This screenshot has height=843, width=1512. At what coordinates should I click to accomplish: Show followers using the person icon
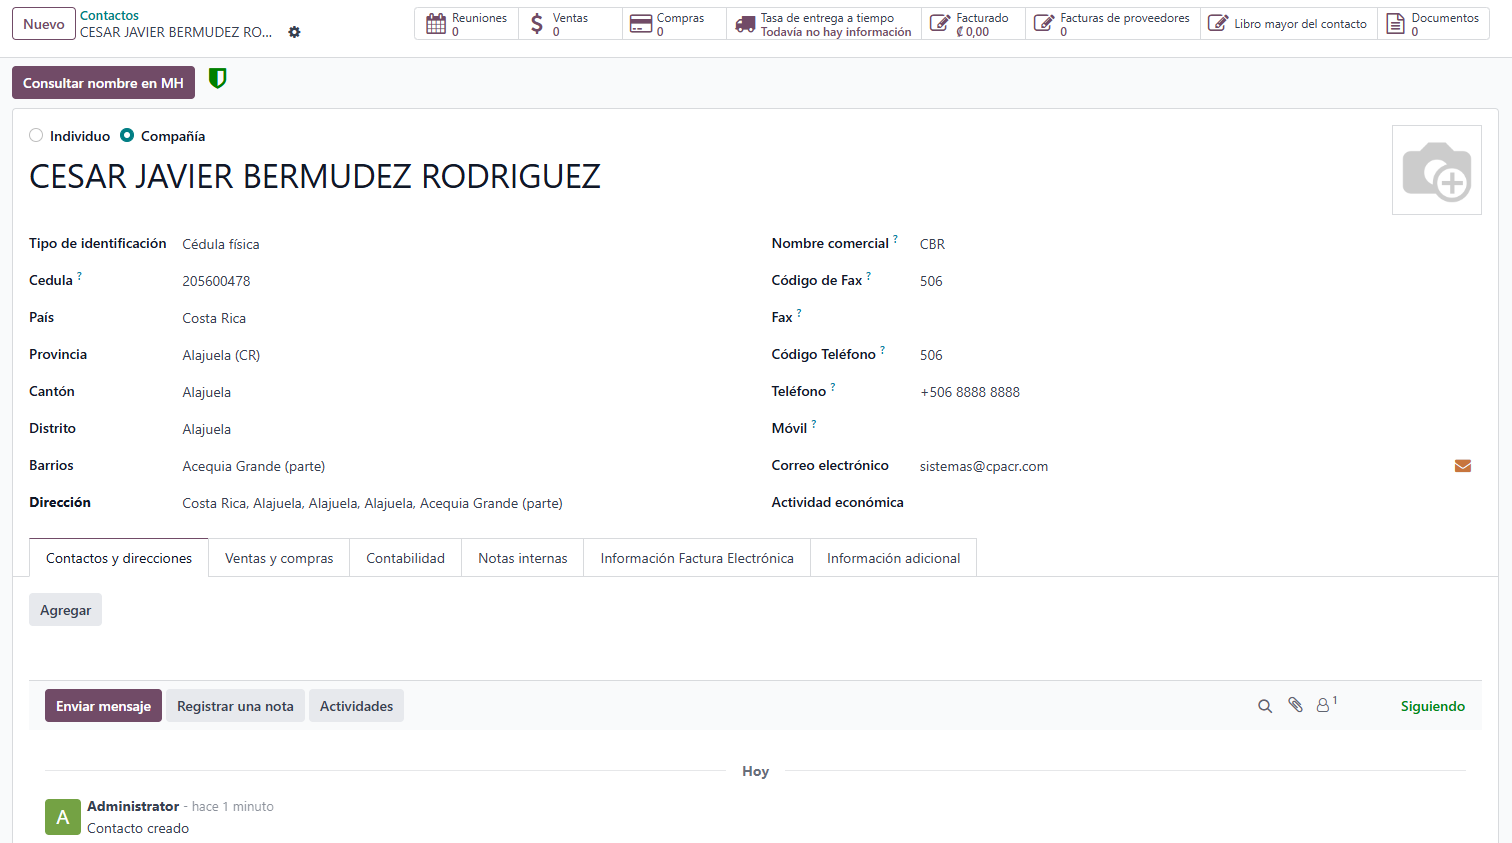[1324, 705]
